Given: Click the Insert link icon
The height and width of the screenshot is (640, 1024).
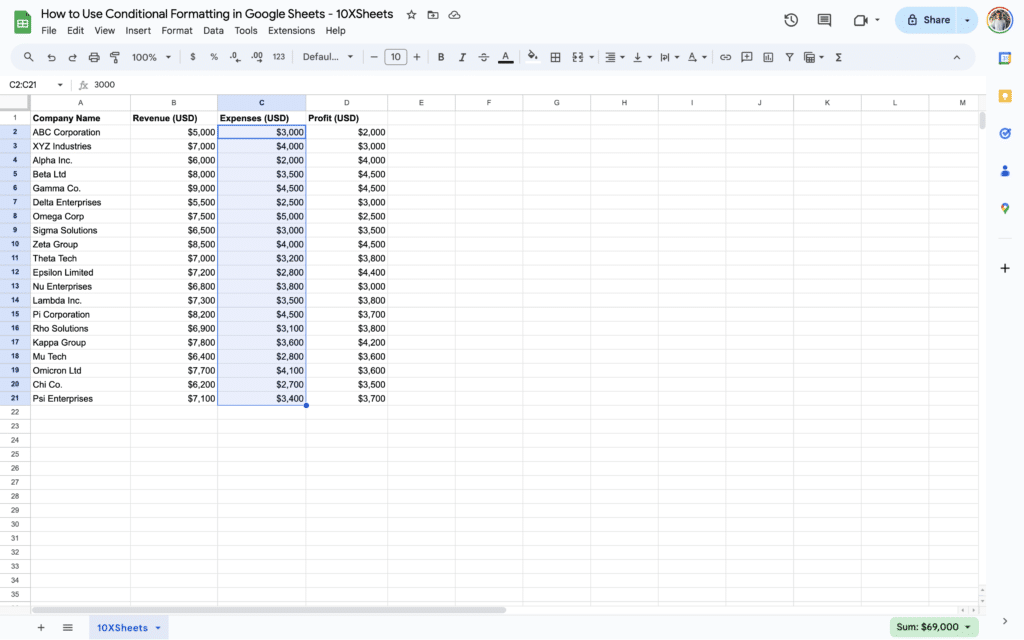Looking at the screenshot, I should (x=725, y=57).
